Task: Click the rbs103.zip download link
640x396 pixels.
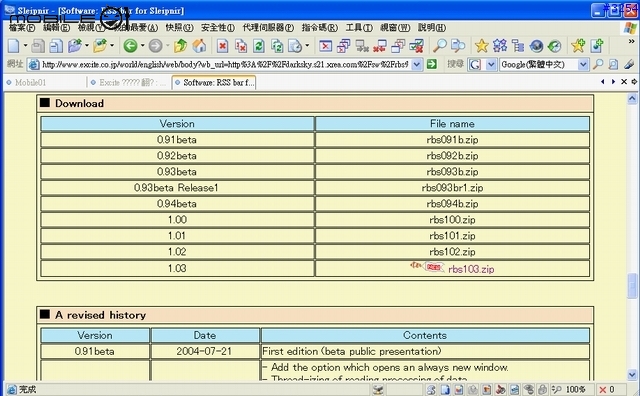Action: pyautogui.click(x=471, y=269)
